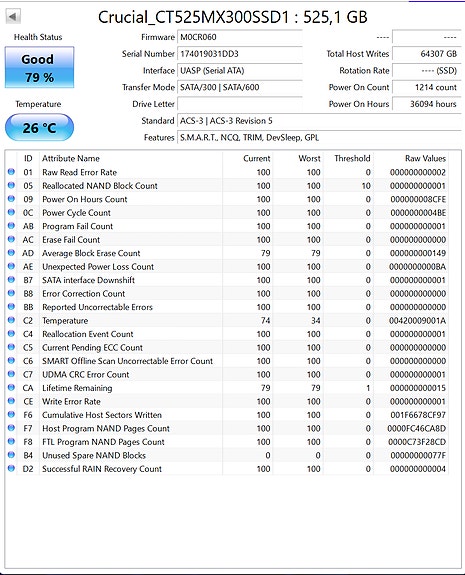This screenshot has height=575, width=465.
Task: Select the 'Lifetime Remaining' attribute name
Action: coord(77,388)
